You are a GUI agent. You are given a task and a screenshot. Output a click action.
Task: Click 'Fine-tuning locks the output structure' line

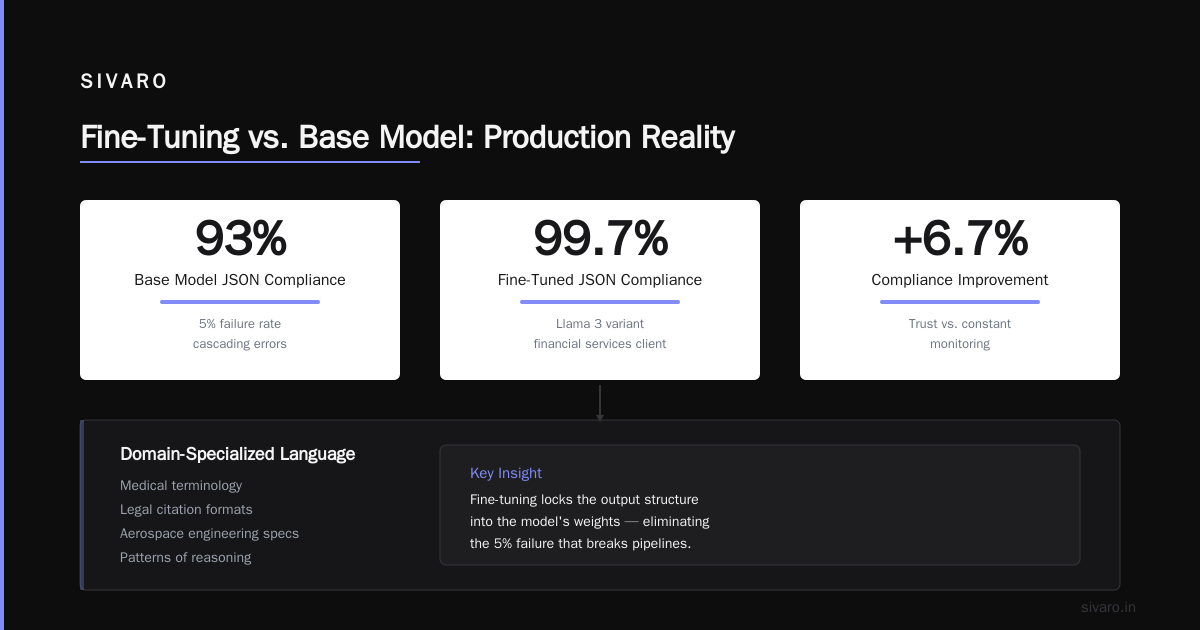pyautogui.click(x=584, y=499)
